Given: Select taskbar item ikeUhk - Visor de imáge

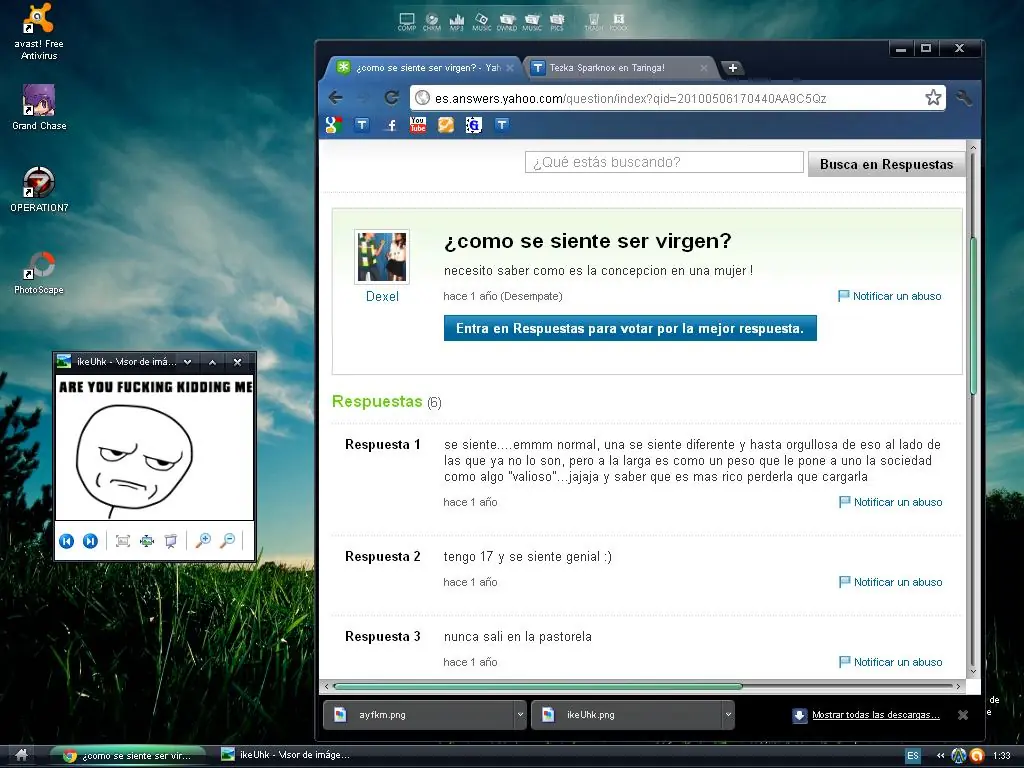Looking at the screenshot, I should click(x=286, y=755).
